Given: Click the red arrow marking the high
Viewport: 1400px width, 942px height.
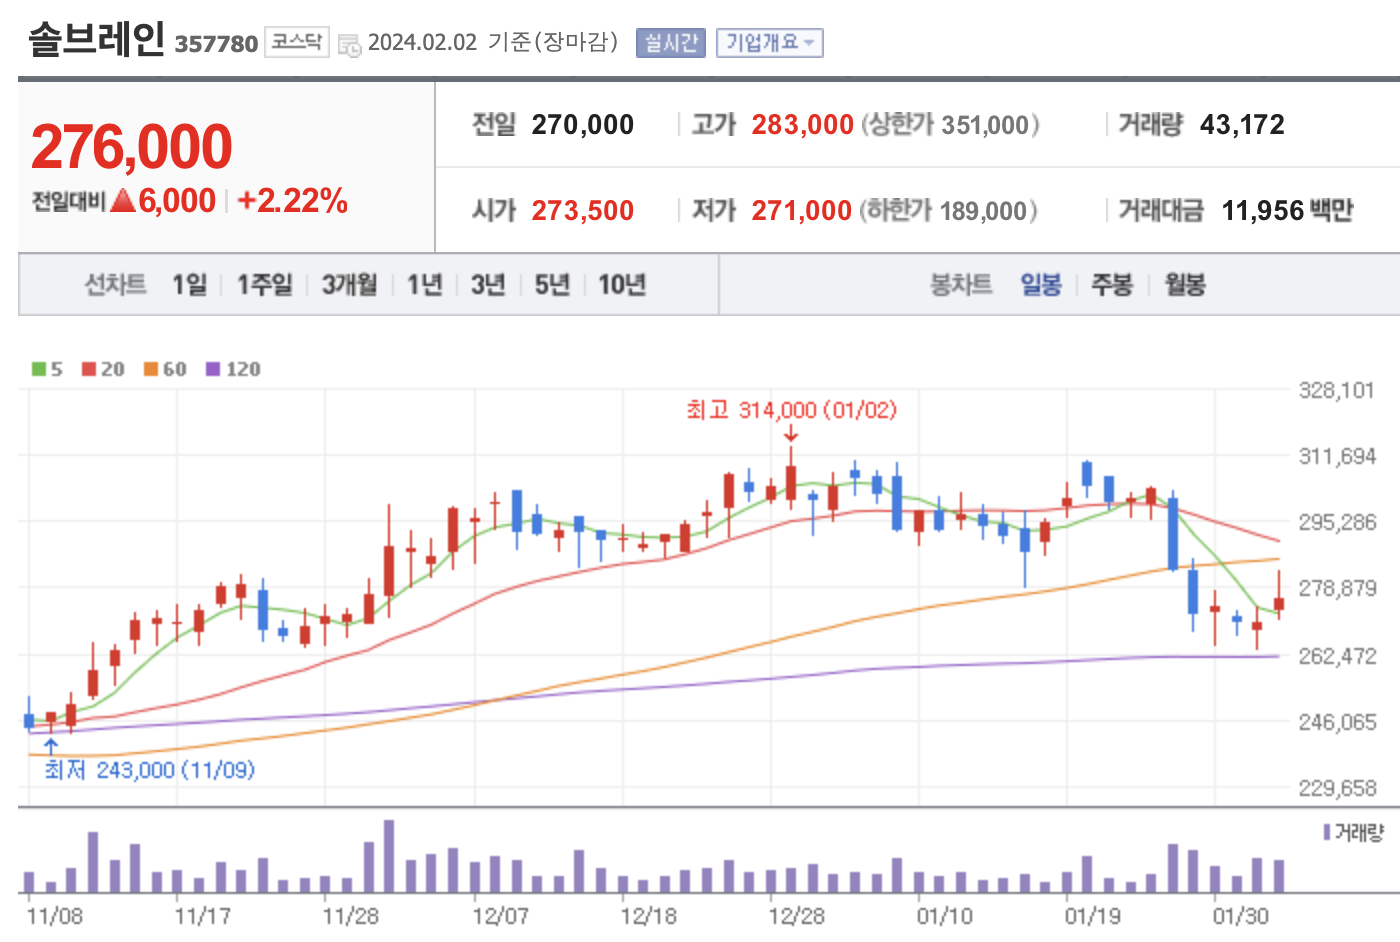Looking at the screenshot, I should pyautogui.click(x=791, y=433).
